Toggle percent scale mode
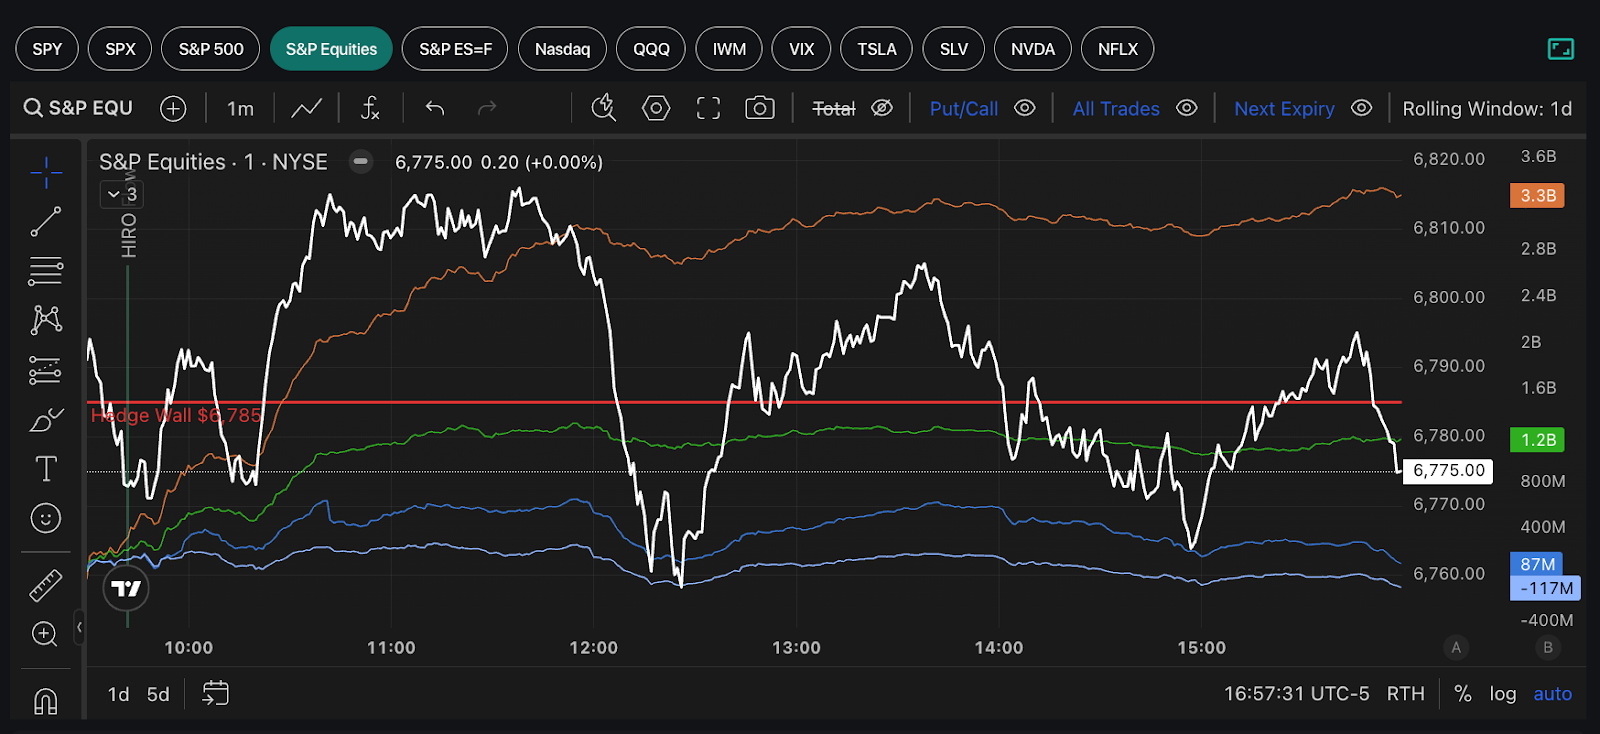This screenshot has width=1600, height=734. tap(1463, 693)
